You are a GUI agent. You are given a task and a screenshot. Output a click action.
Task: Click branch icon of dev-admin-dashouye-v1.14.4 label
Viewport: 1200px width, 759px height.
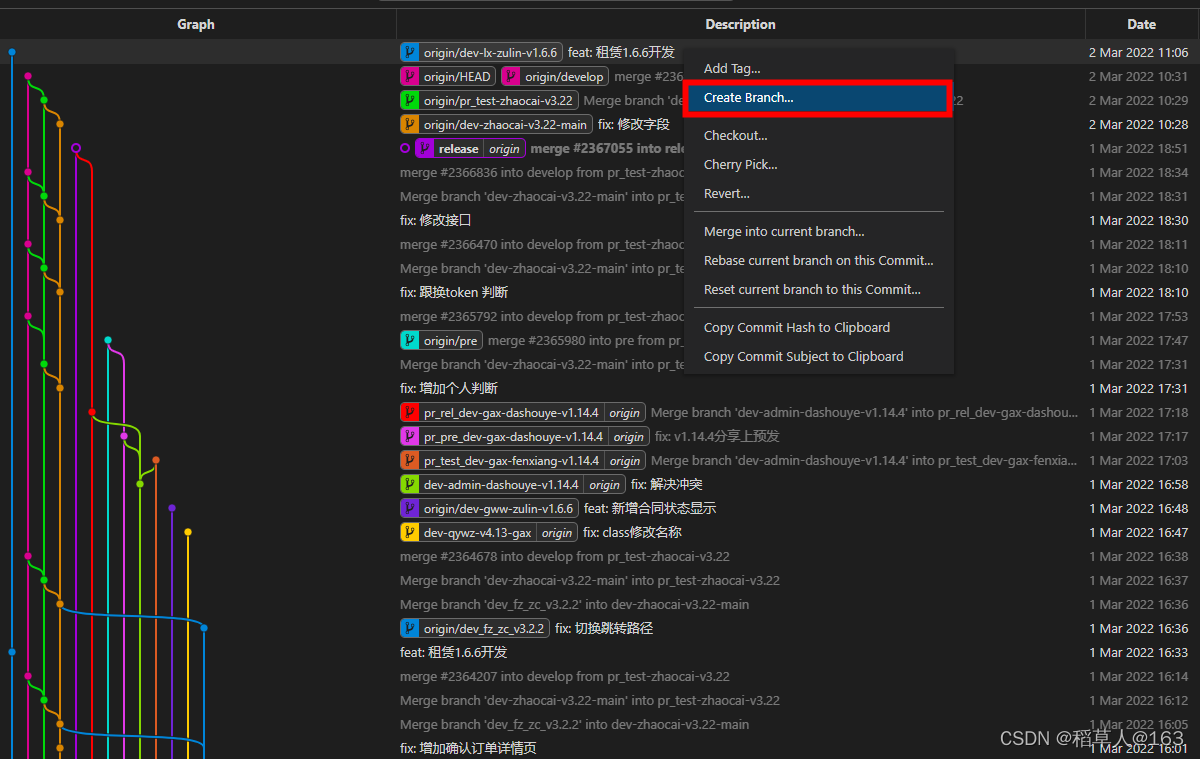pos(409,484)
